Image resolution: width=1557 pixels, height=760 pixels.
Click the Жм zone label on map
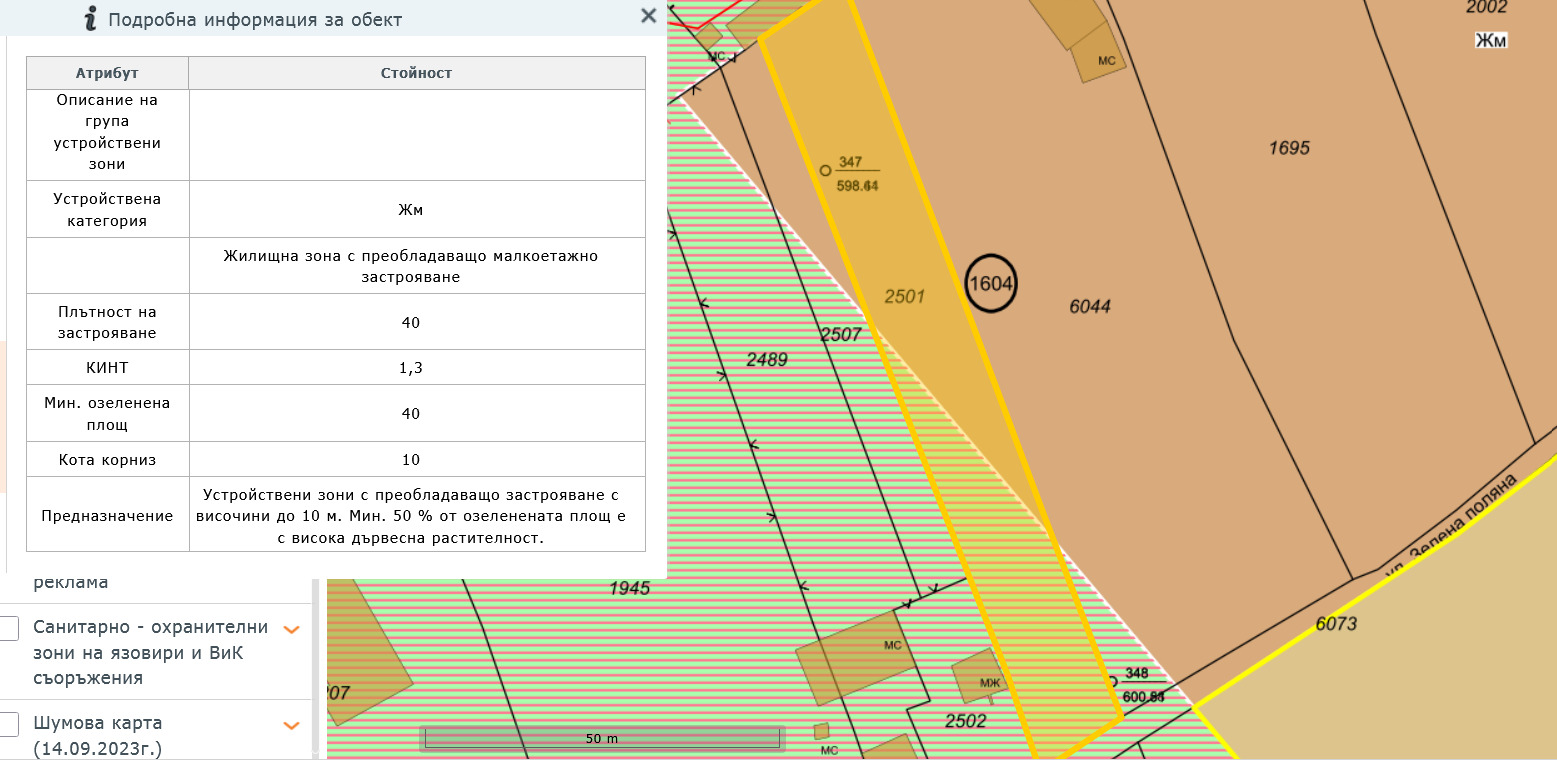point(1490,40)
